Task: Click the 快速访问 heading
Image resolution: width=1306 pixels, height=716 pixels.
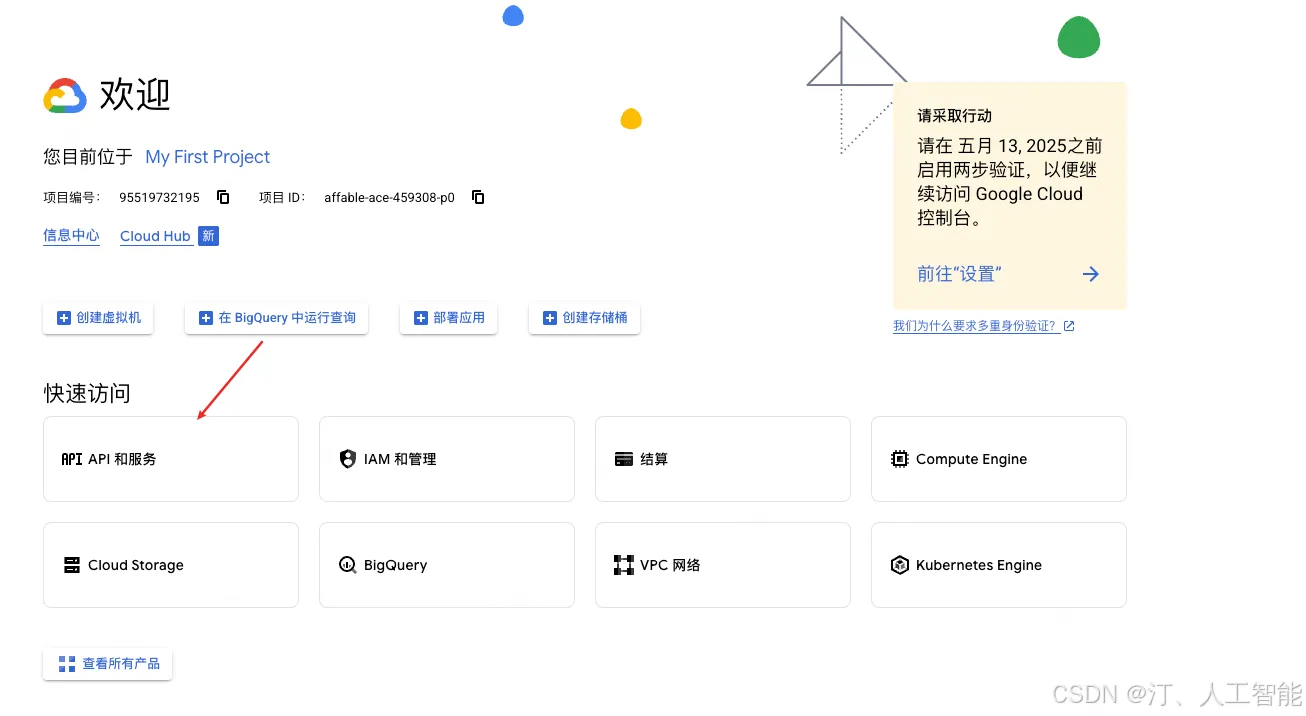Action: point(87,394)
